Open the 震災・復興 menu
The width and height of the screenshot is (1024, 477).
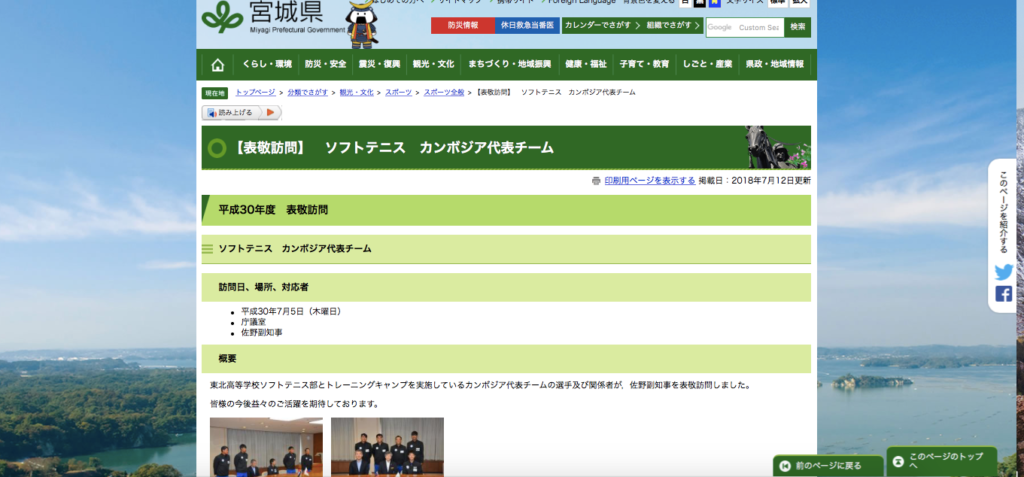click(x=379, y=65)
